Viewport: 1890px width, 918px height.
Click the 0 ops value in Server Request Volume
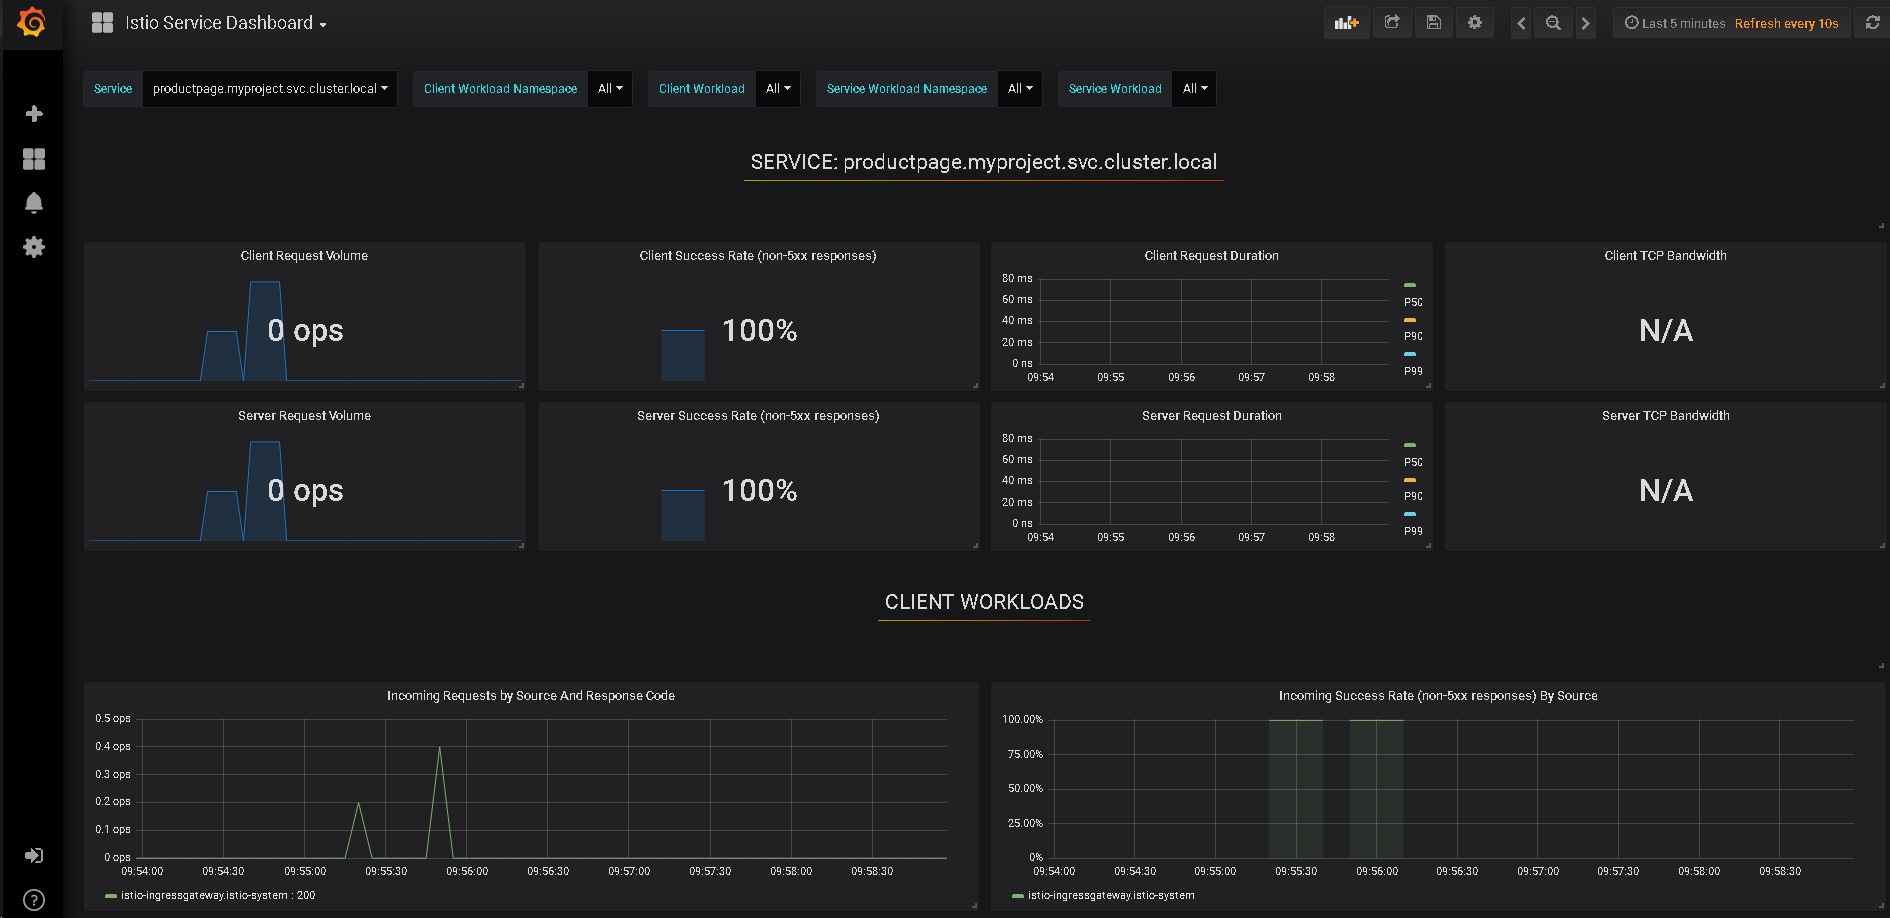pyautogui.click(x=305, y=491)
